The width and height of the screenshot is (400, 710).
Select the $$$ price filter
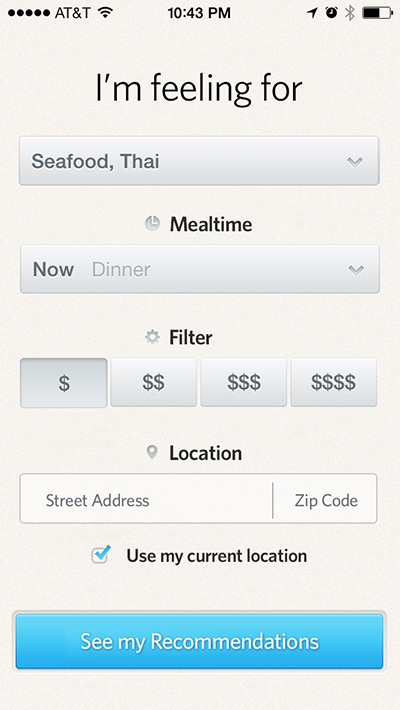[x=244, y=383]
